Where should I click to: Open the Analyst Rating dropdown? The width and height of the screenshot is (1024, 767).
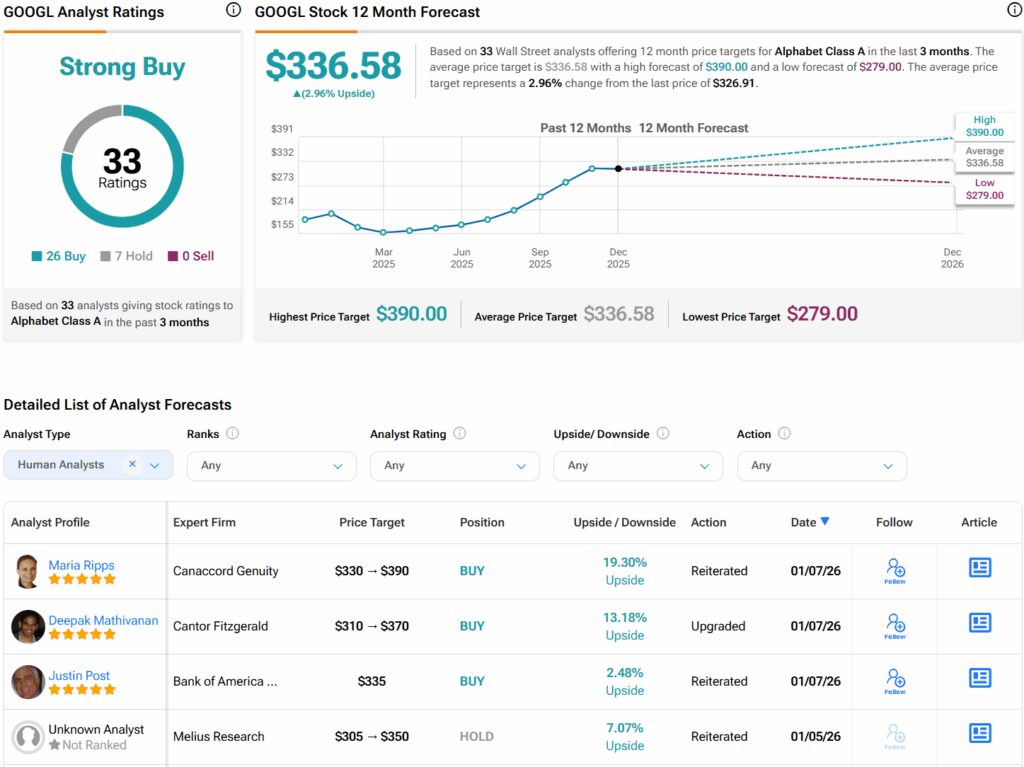(454, 466)
